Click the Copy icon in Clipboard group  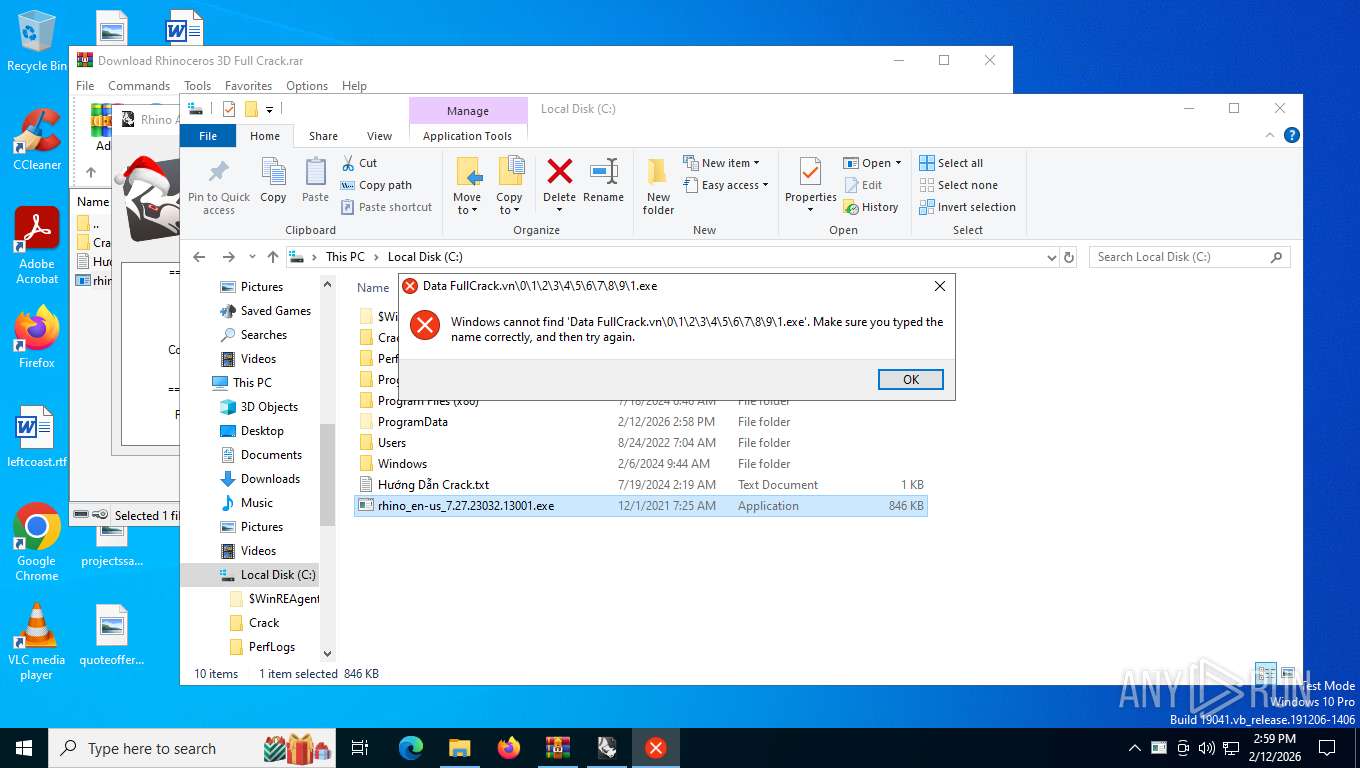[273, 172]
